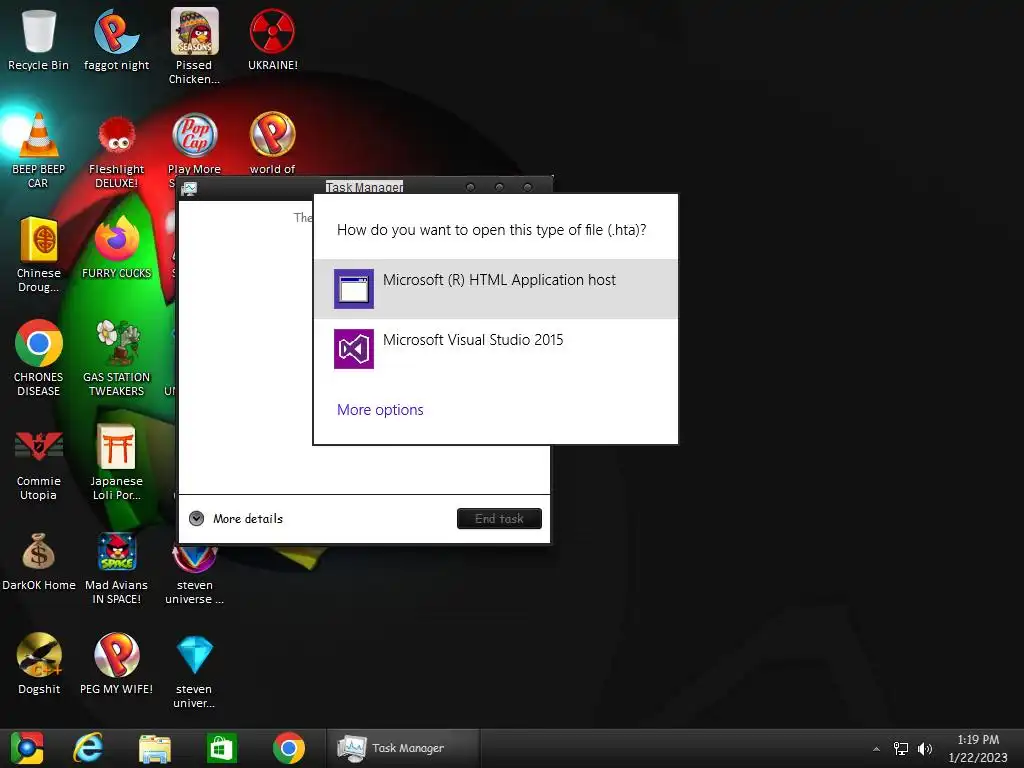Open the 'steven univer...' diamond icon

point(195,671)
